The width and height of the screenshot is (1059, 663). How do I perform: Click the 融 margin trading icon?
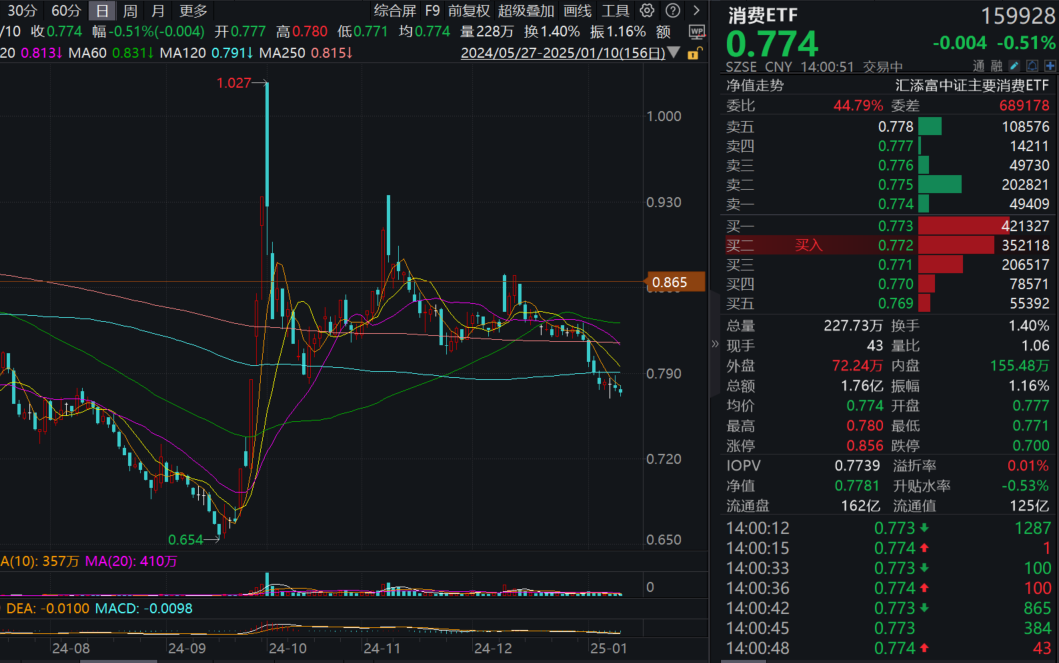coord(998,64)
